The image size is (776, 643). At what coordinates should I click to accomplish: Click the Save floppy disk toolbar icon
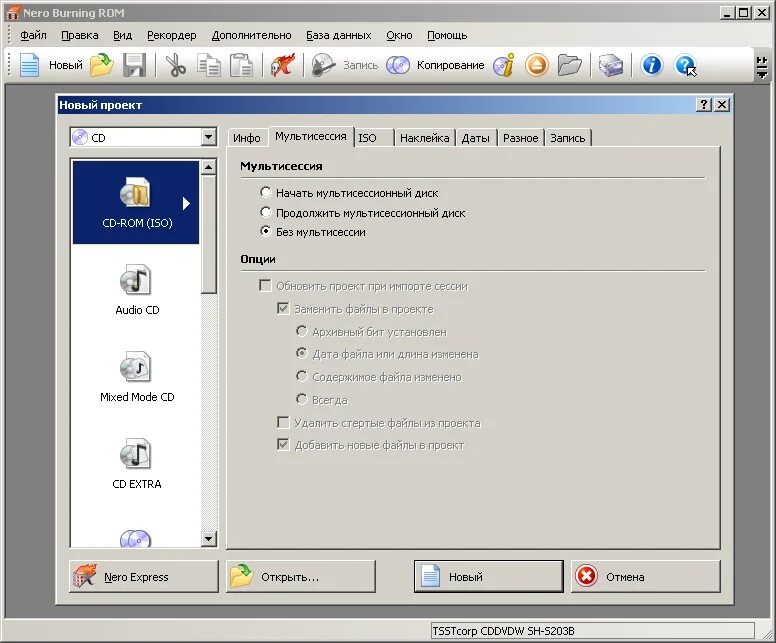click(x=134, y=65)
